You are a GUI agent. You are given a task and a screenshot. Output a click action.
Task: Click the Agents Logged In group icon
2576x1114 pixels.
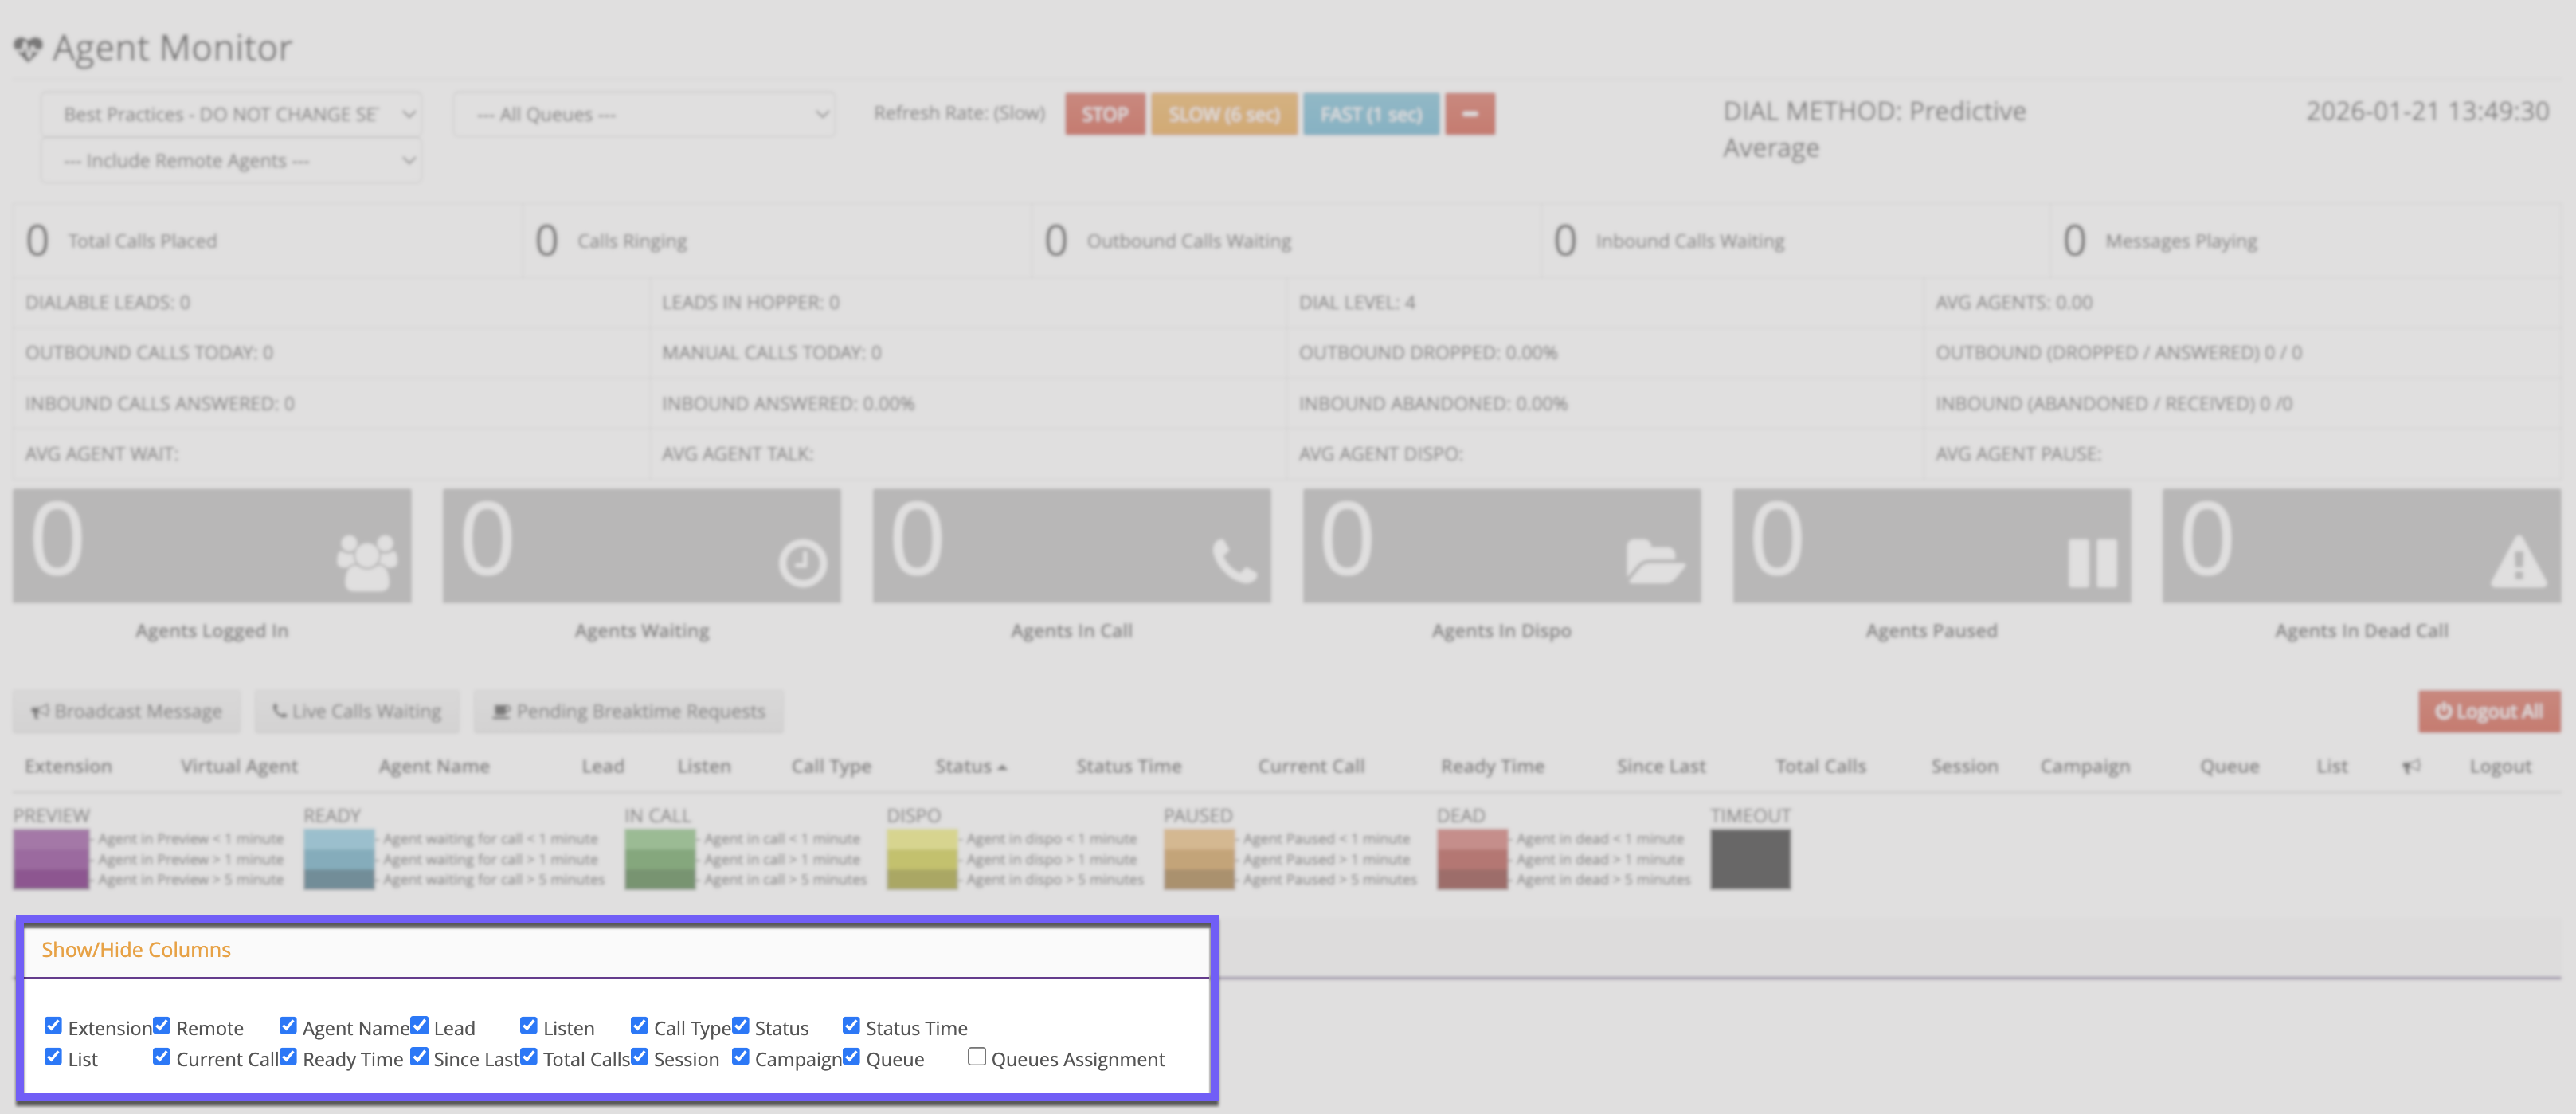(x=366, y=562)
